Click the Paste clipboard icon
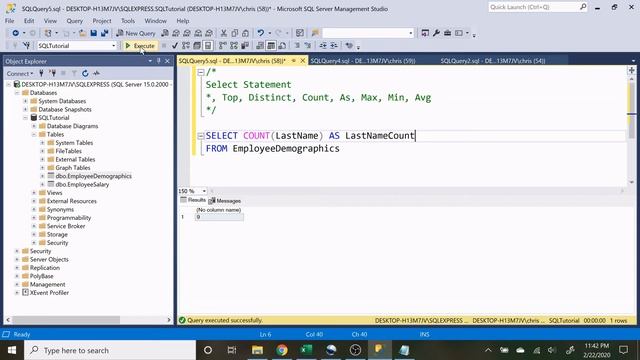This screenshot has height=360, width=640. point(245,33)
